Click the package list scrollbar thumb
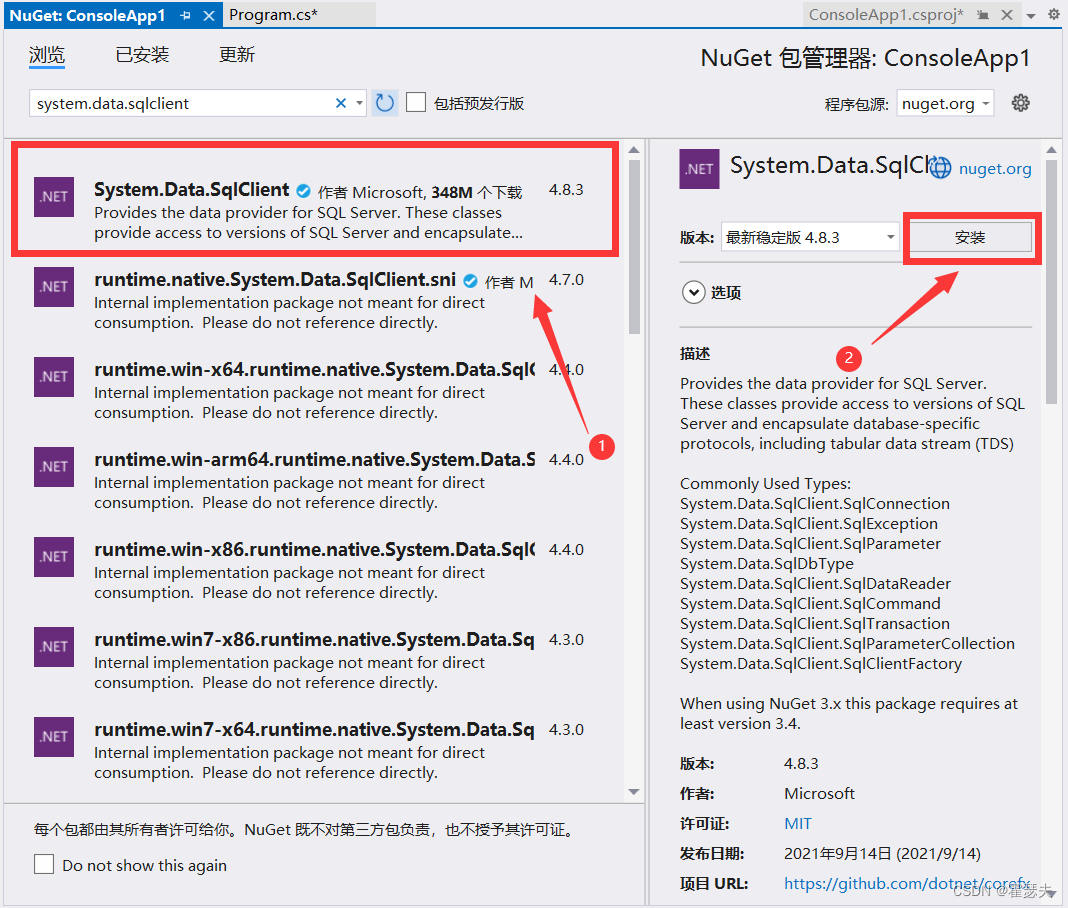Viewport: 1068px width, 908px height. pyautogui.click(x=634, y=247)
